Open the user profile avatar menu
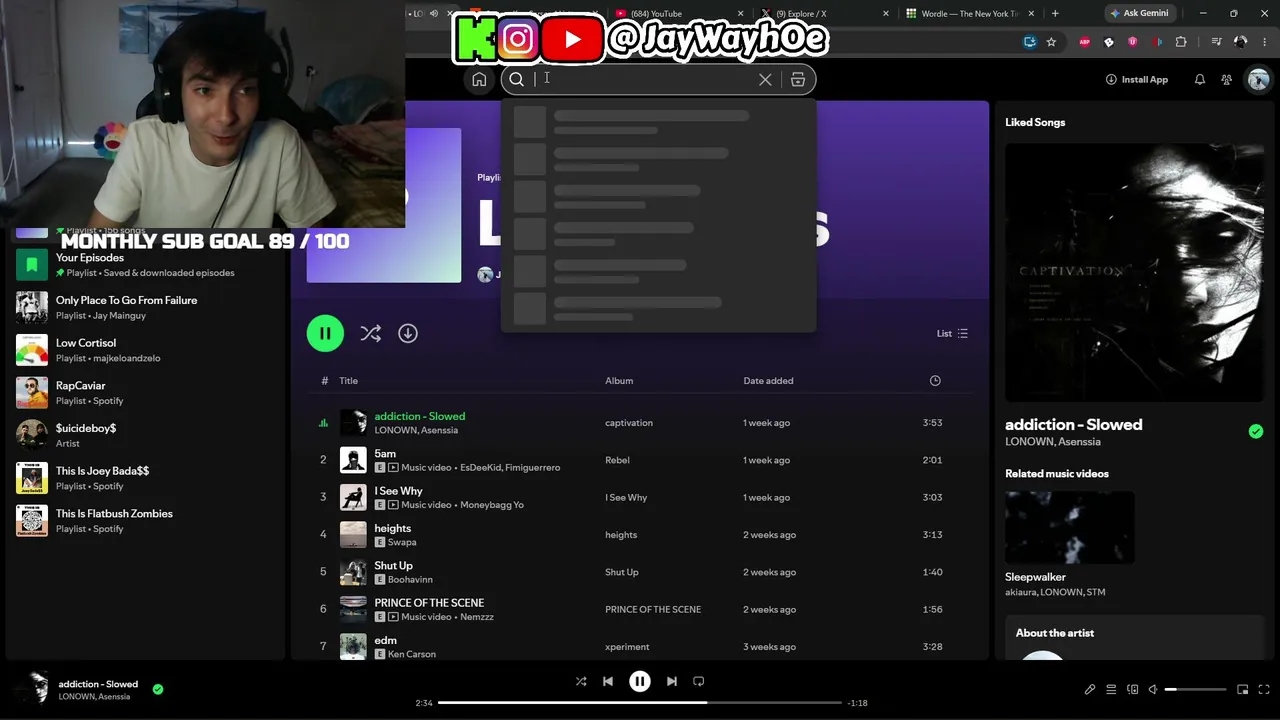Image resolution: width=1280 pixels, height=720 pixels. click(1258, 80)
